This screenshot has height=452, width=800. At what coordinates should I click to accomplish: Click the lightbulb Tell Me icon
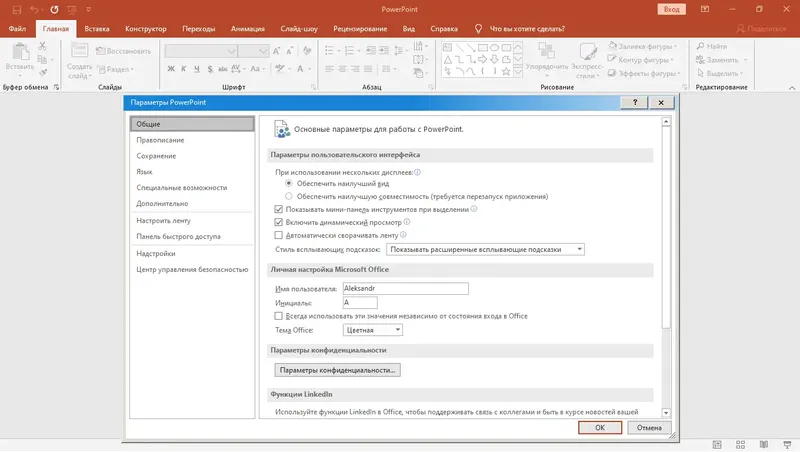478,29
